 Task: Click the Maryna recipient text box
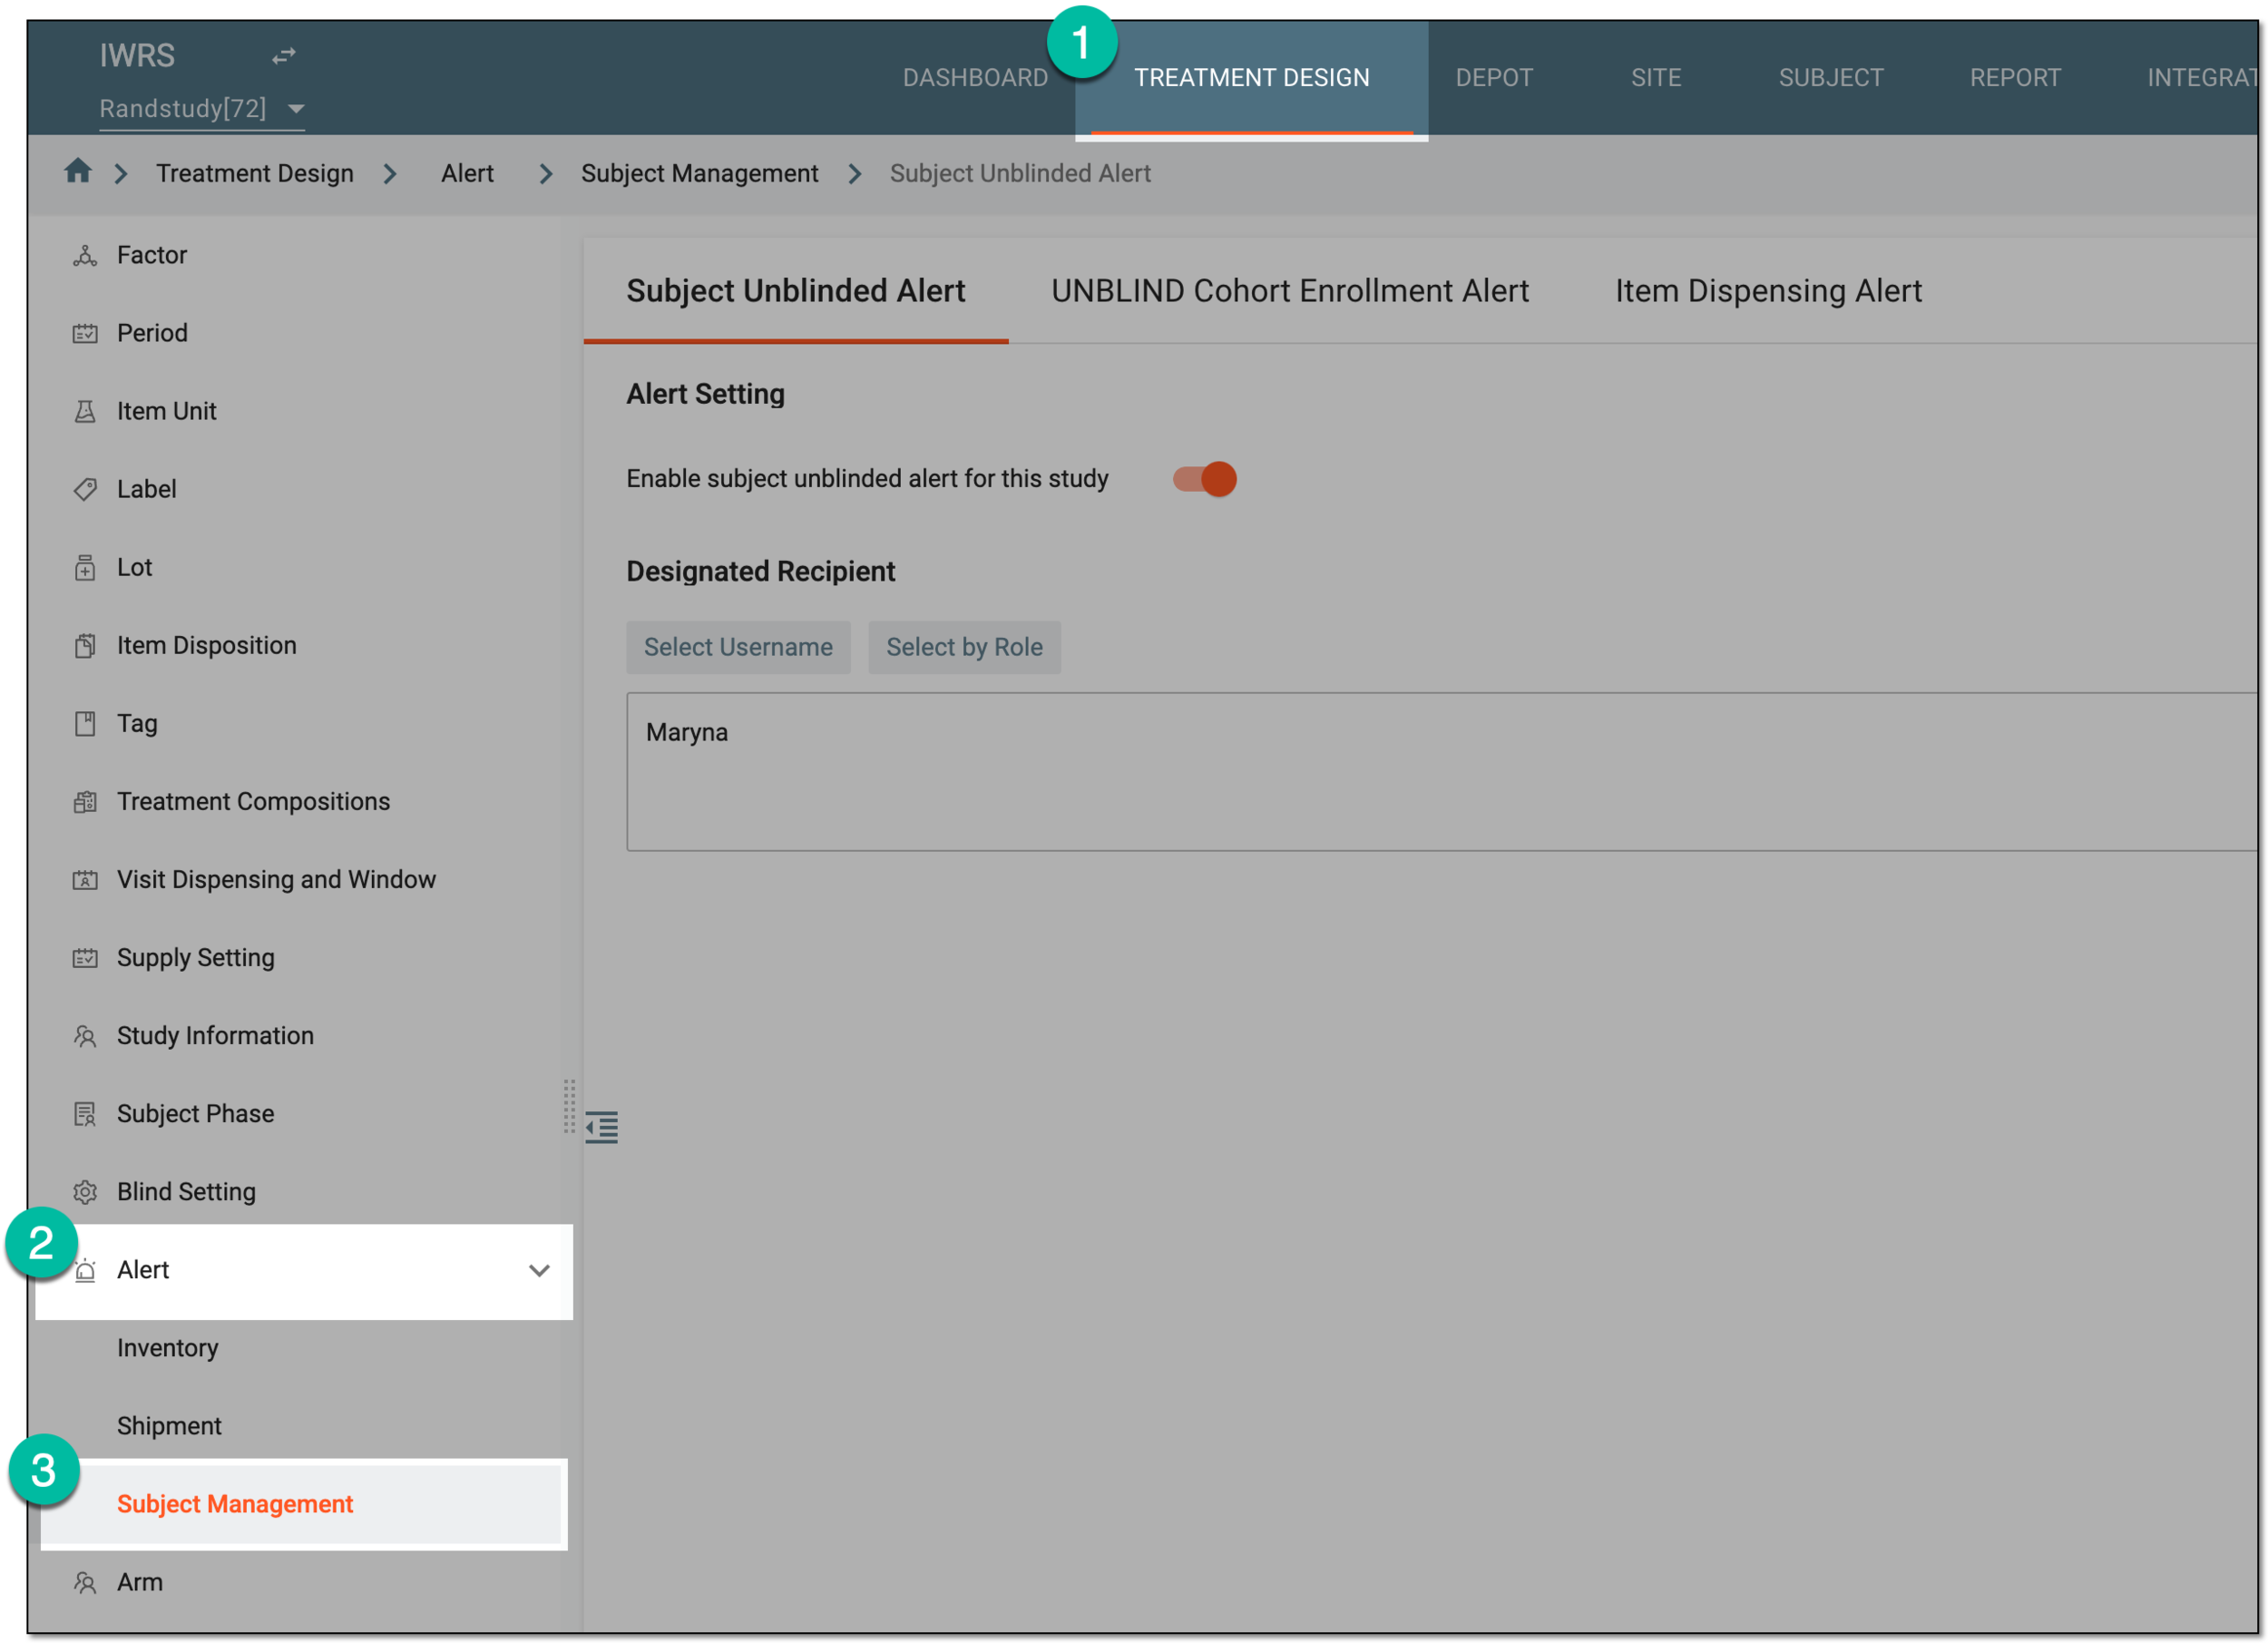click(1441, 772)
